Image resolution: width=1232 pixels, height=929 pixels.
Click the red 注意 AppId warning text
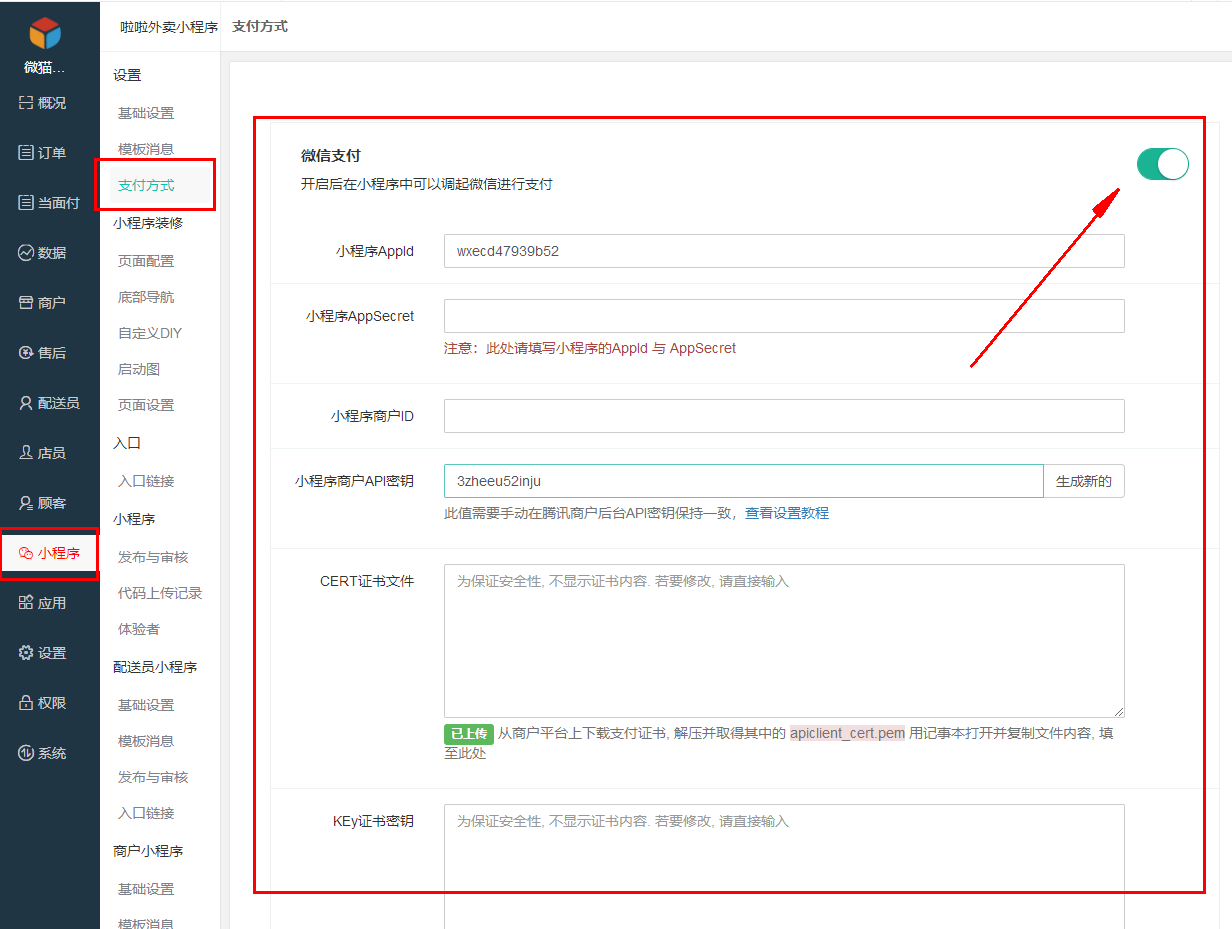(590, 348)
